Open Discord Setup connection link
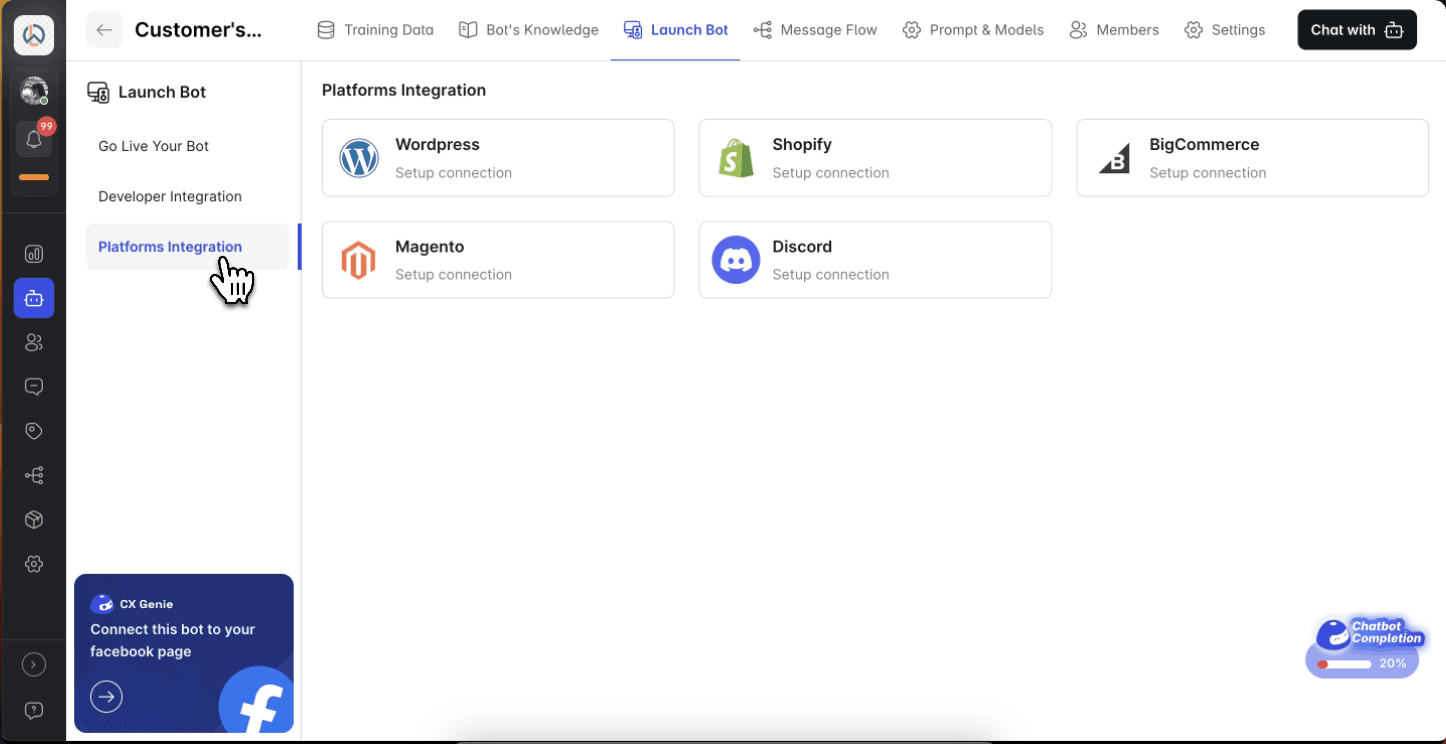The width and height of the screenshot is (1446, 744). (830, 275)
